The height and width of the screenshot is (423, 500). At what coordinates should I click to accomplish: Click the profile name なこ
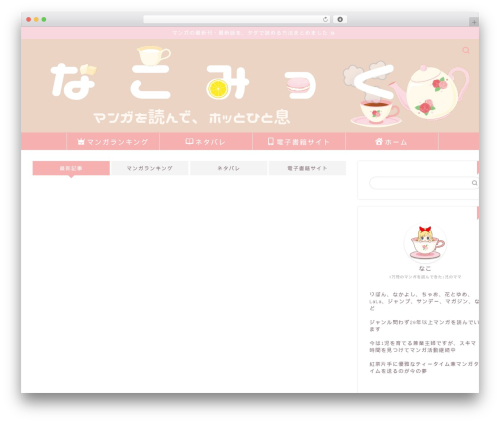425,269
